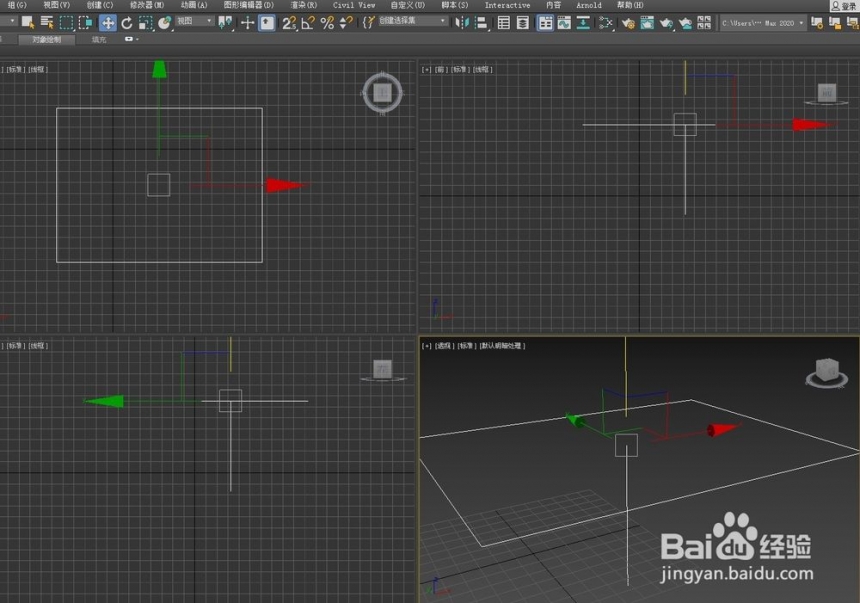Expand the project path Max 2020 dropdown
This screenshot has width=860, height=603.
(763, 23)
